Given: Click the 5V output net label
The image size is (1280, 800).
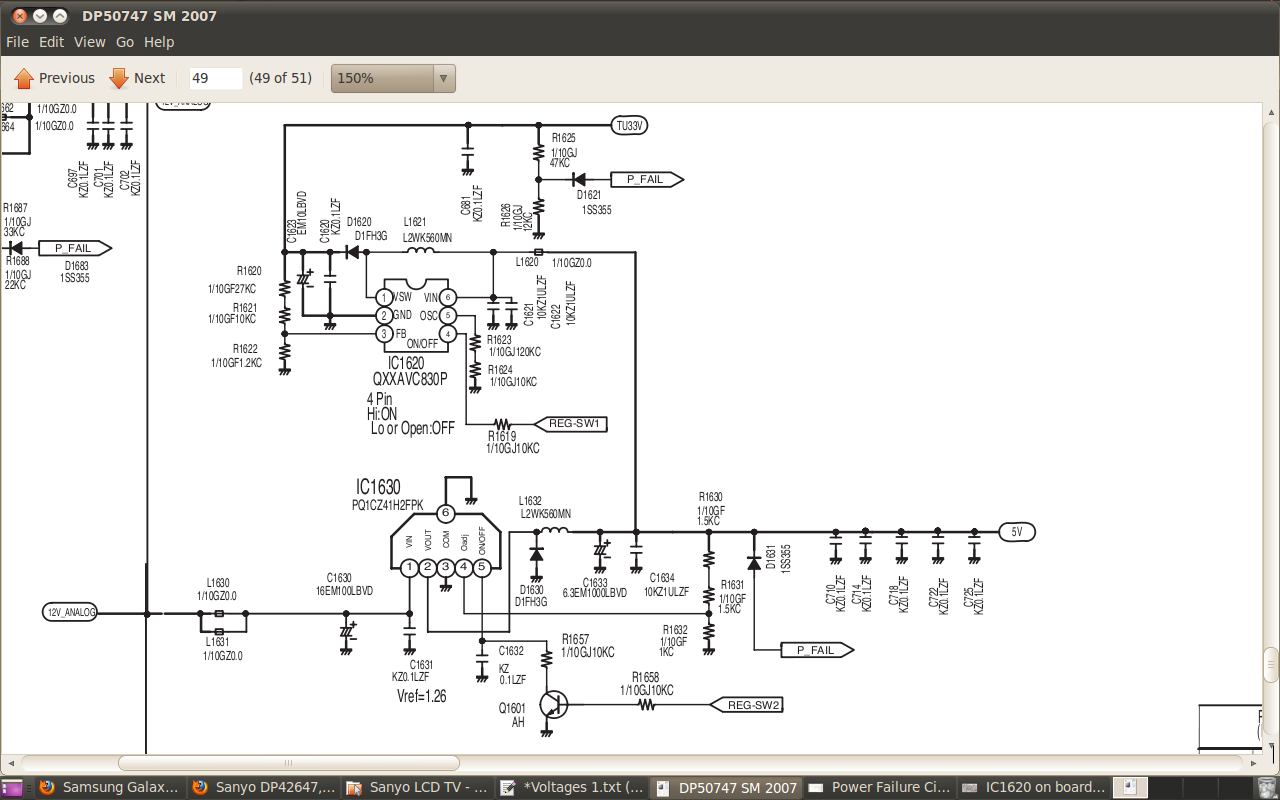Looking at the screenshot, I should (x=1017, y=532).
